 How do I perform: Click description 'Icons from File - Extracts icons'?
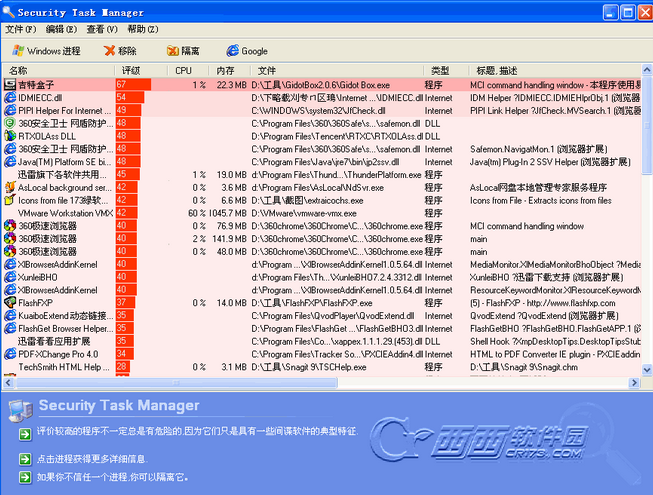click(541, 201)
